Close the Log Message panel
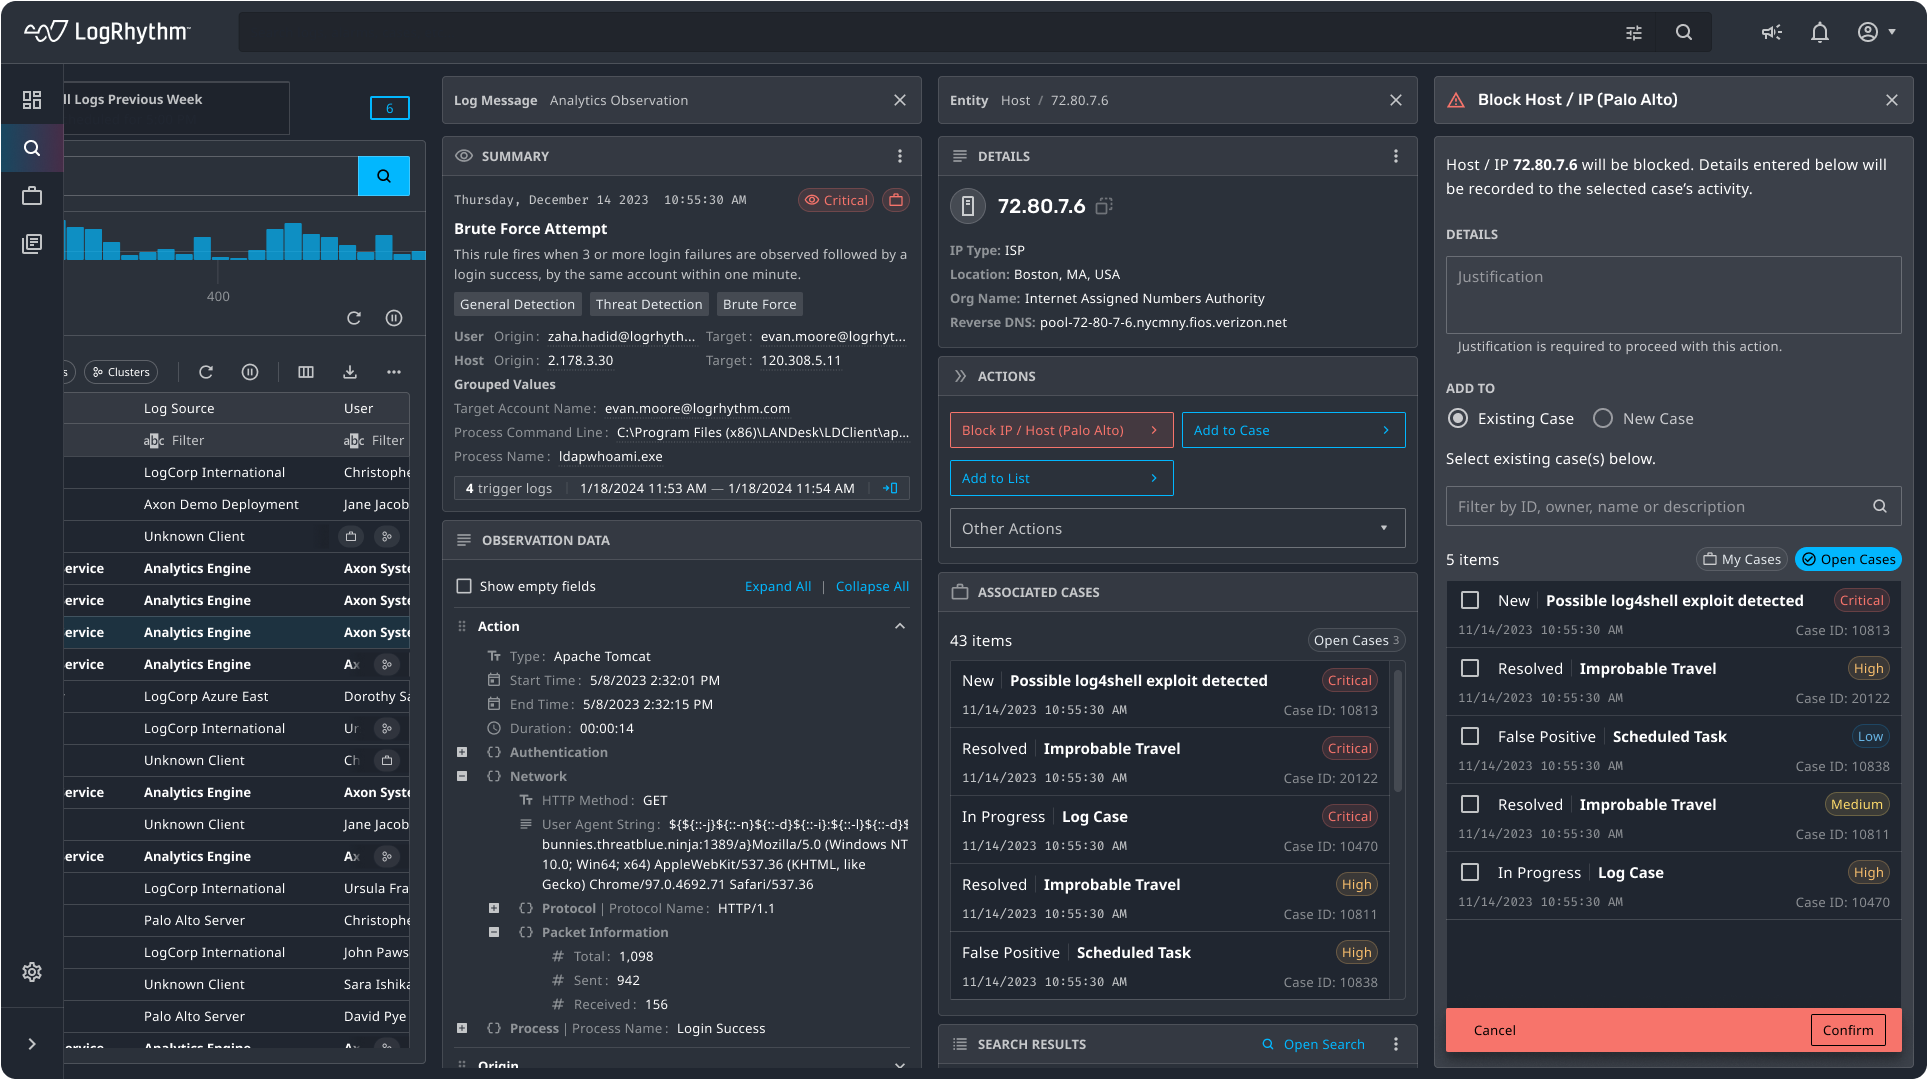This screenshot has height=1080, width=1928. 900,100
